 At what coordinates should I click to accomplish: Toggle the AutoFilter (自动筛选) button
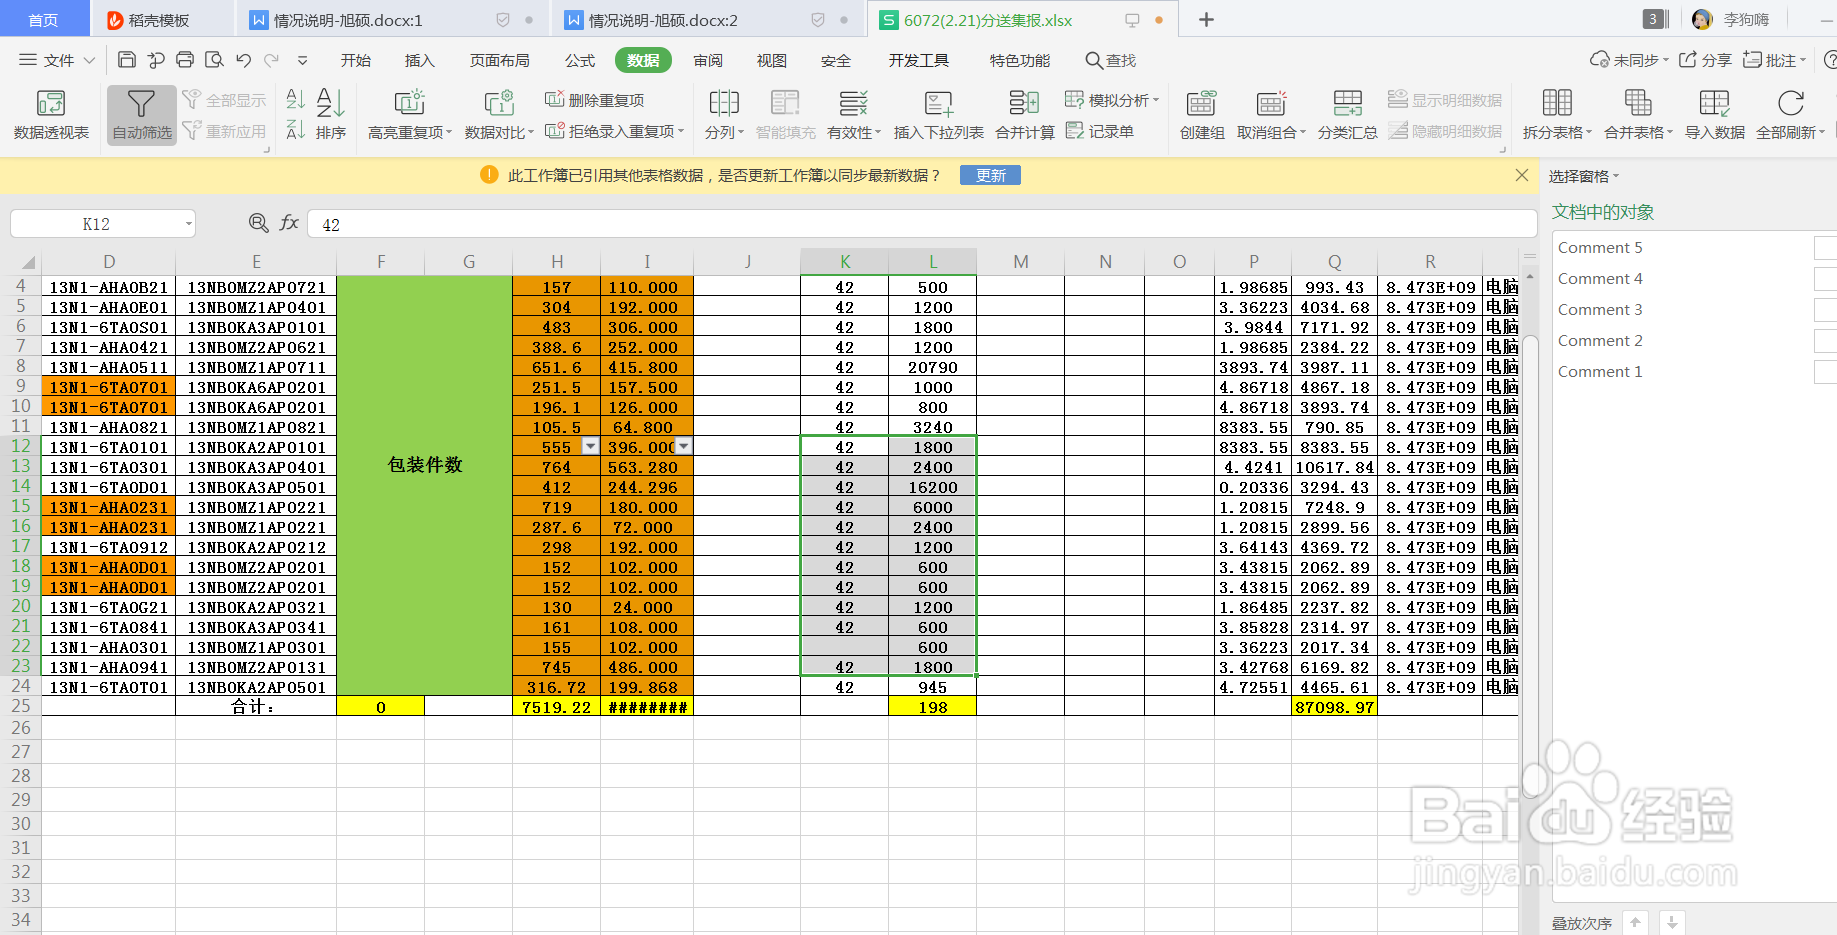click(x=142, y=114)
